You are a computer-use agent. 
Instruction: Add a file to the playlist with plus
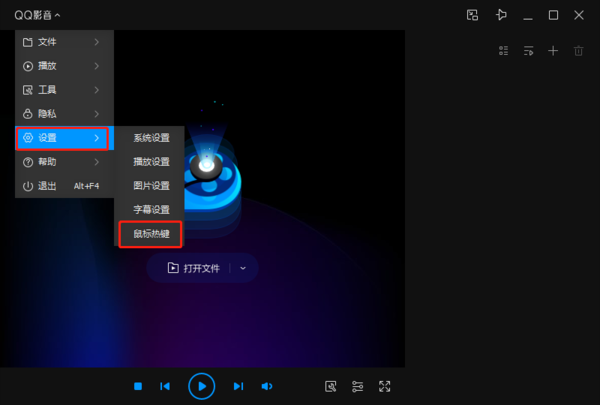[x=553, y=51]
